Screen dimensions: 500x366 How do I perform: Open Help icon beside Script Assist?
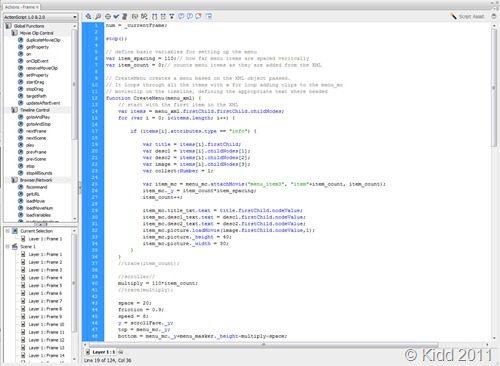point(494,16)
